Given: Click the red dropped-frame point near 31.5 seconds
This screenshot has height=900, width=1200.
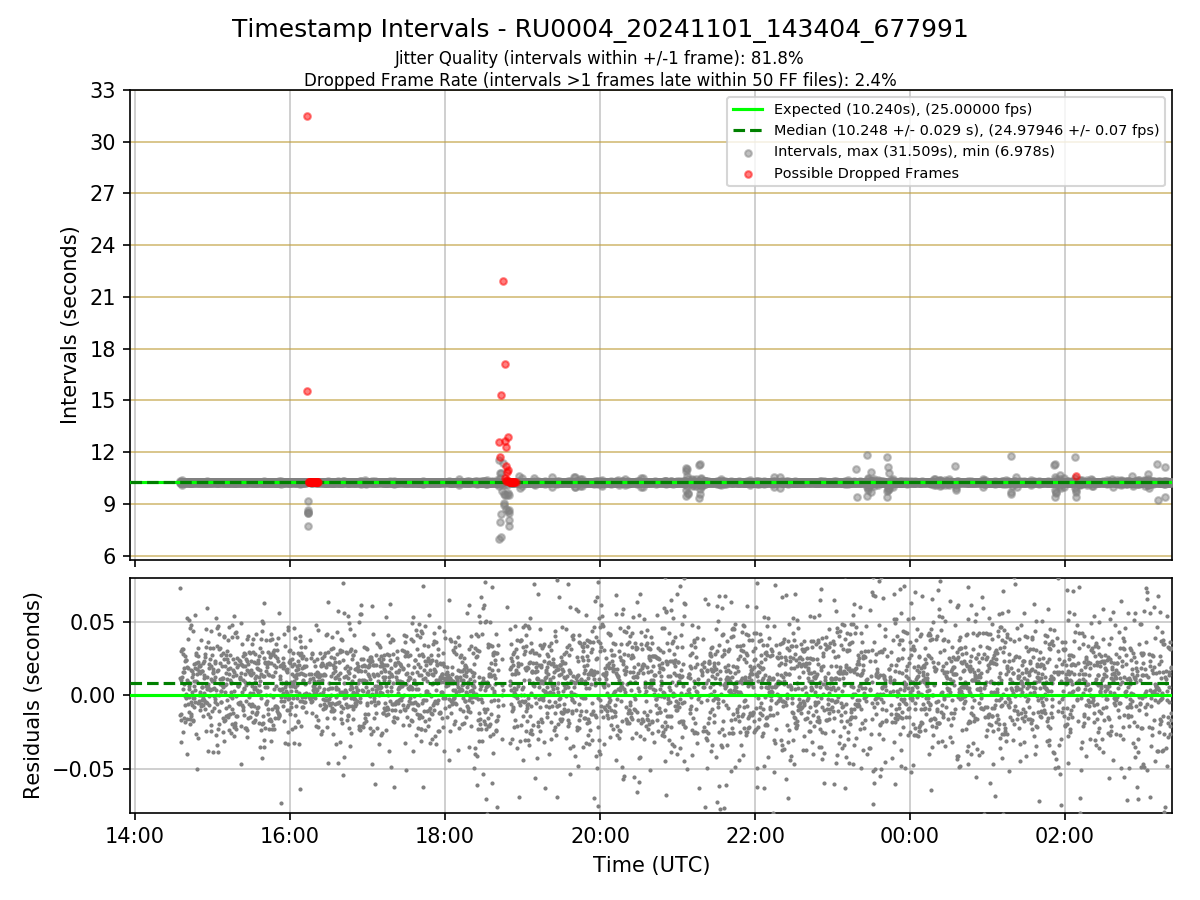Looking at the screenshot, I should (307, 116).
